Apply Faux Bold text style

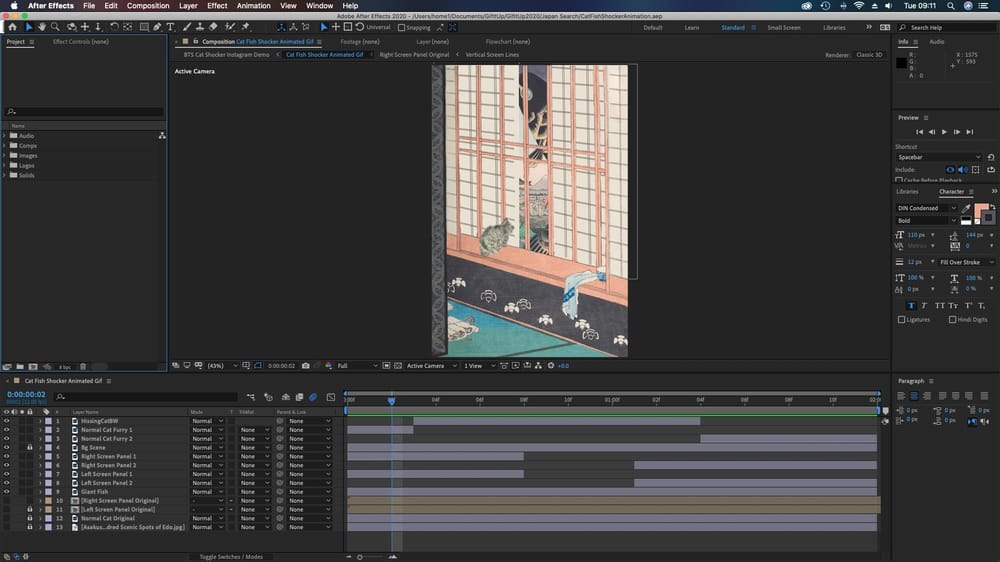(911, 306)
